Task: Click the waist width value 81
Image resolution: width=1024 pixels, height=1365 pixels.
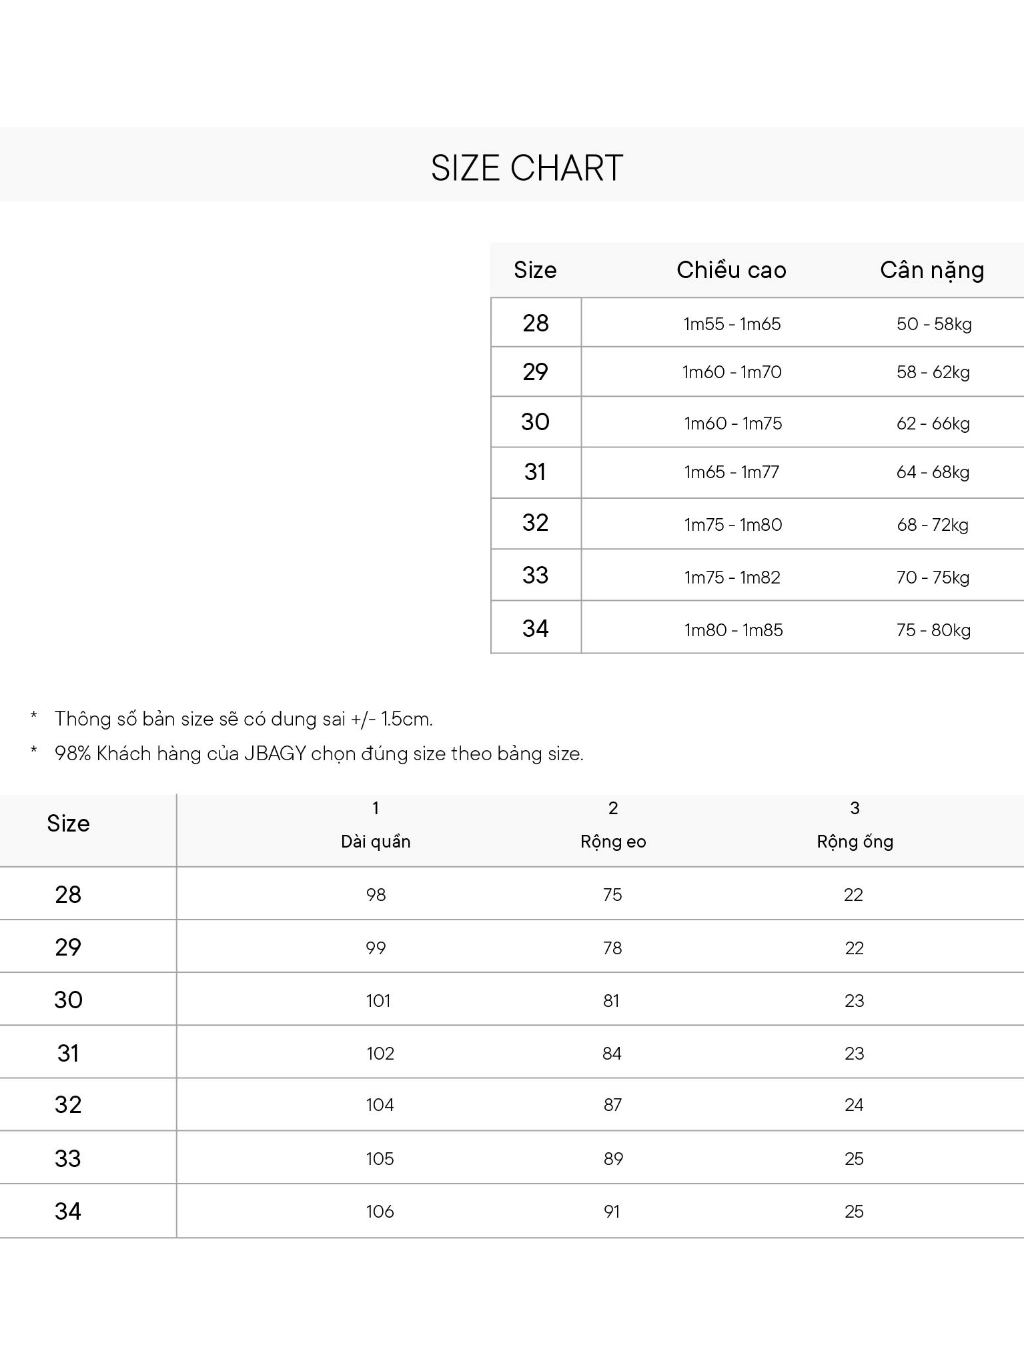Action: pos(611,1001)
